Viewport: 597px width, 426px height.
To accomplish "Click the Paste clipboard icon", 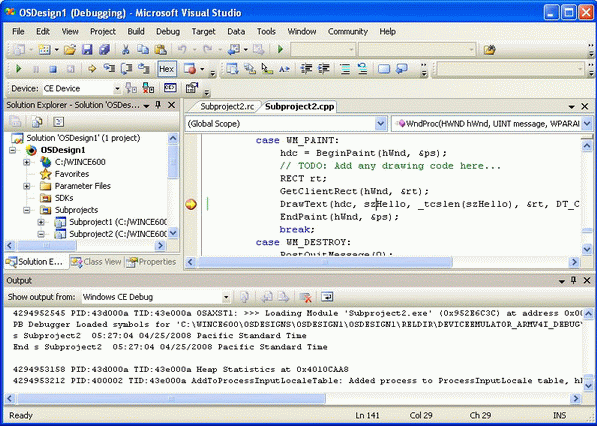I will [160, 49].
